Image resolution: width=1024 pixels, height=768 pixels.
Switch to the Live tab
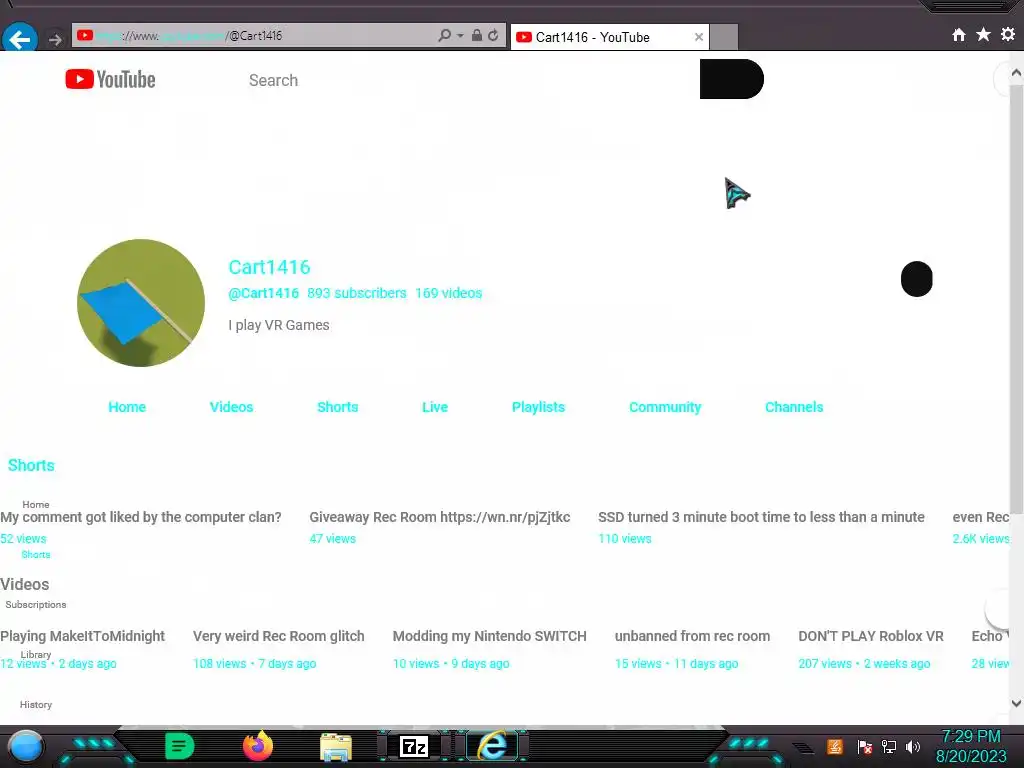pyautogui.click(x=435, y=407)
